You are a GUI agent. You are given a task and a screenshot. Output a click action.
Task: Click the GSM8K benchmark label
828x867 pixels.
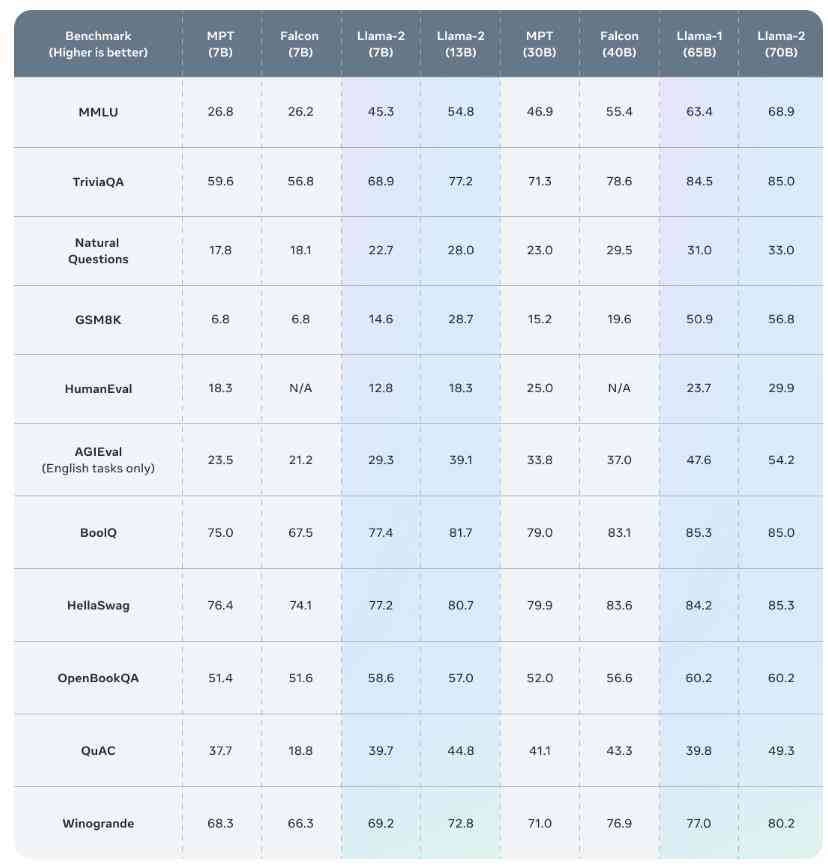click(x=98, y=320)
